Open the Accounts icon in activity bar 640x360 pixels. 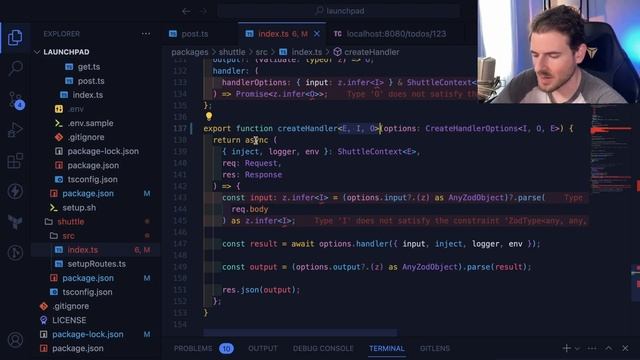click(x=15, y=340)
